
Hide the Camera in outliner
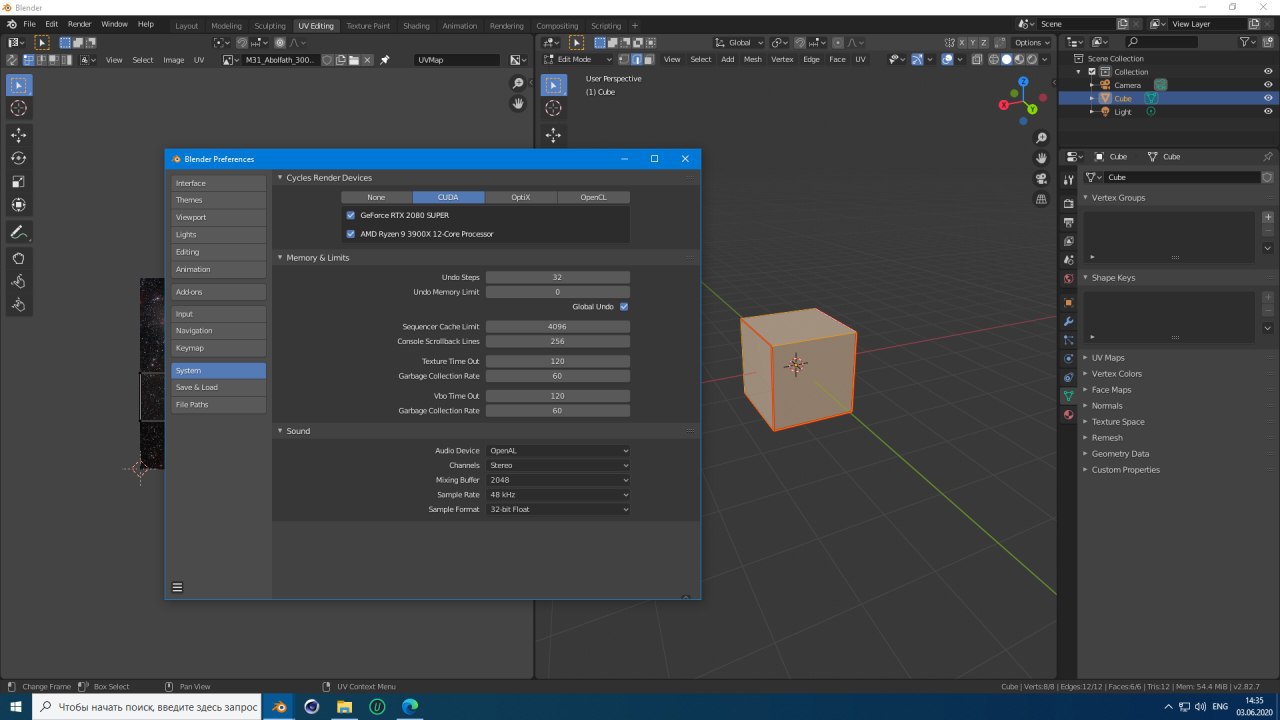click(x=1268, y=85)
